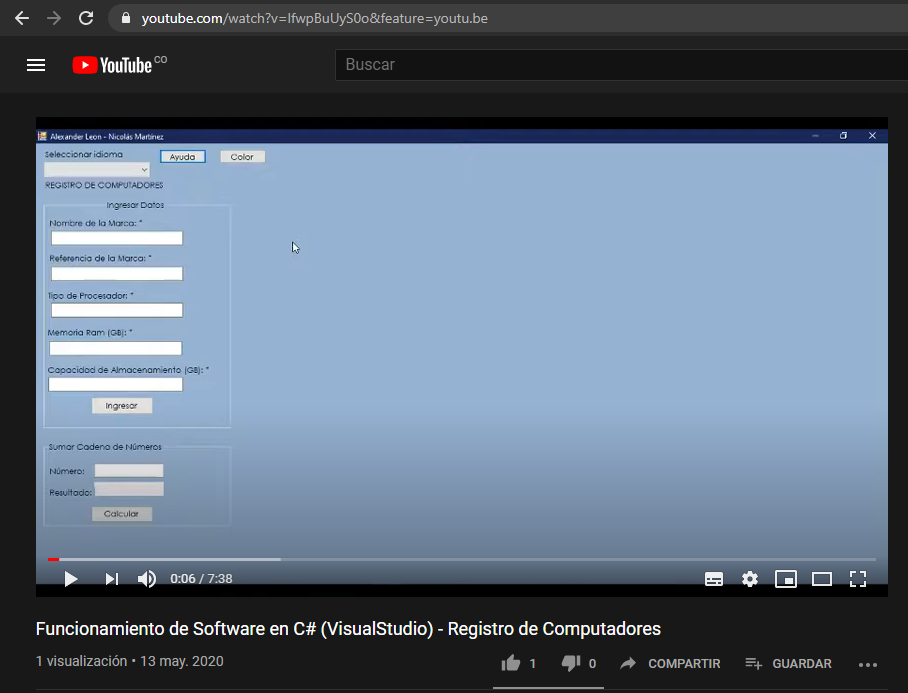This screenshot has width=908, height=693.
Task: Switch the player to theater mode
Action: (x=822, y=578)
